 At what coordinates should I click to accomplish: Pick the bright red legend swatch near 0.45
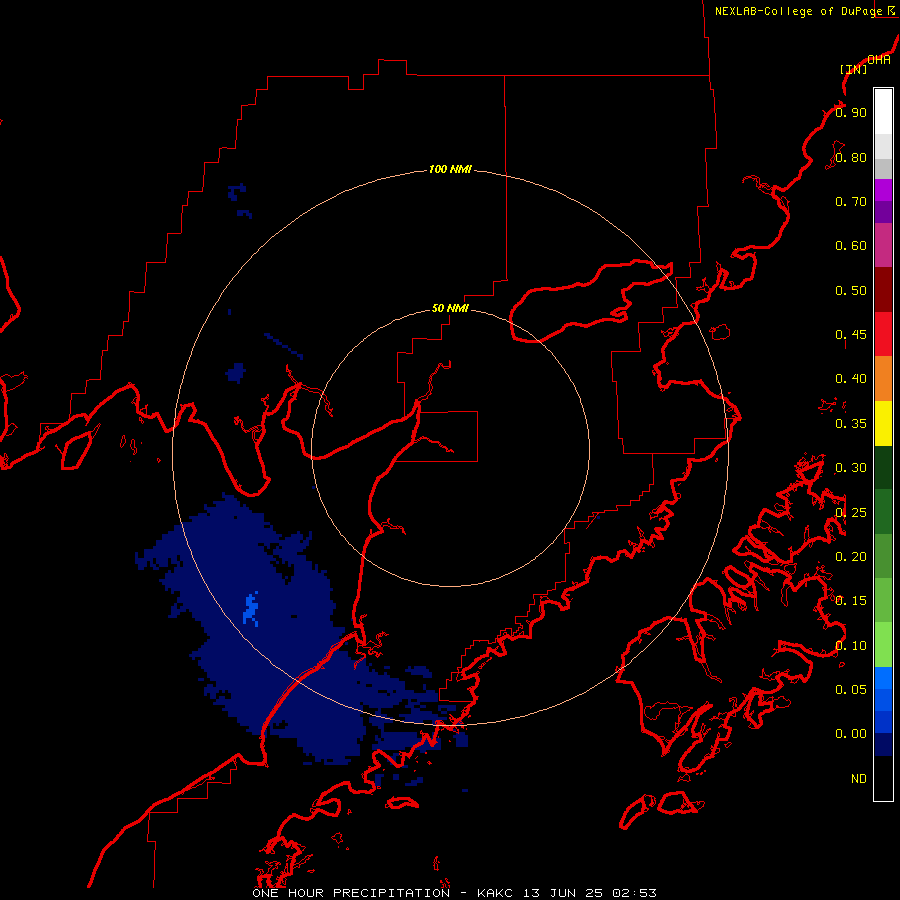pyautogui.click(x=883, y=334)
